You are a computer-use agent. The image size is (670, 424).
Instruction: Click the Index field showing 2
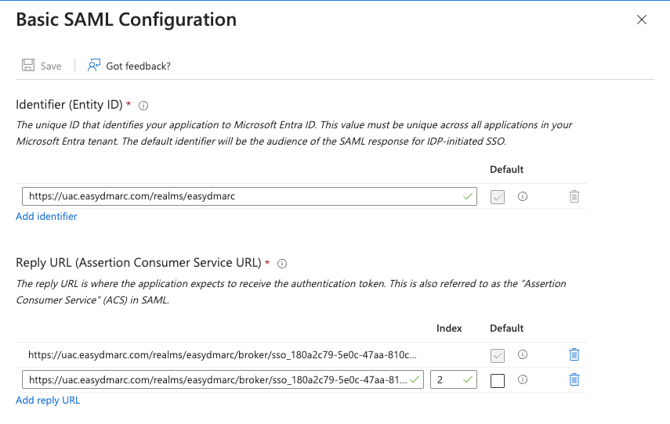click(x=453, y=380)
